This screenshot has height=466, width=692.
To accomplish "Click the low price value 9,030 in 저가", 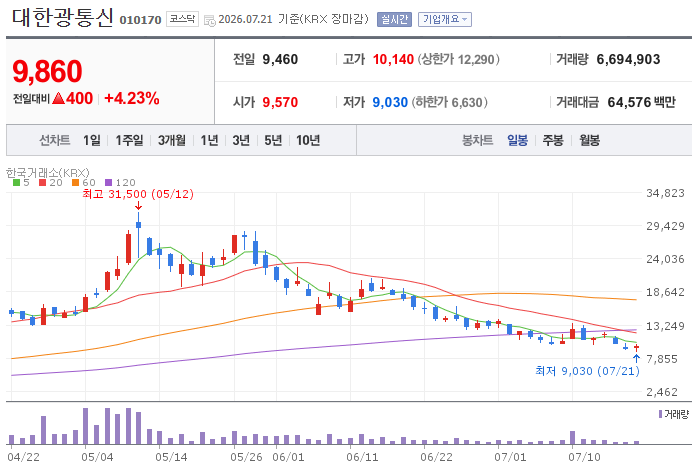I will pos(390,102).
